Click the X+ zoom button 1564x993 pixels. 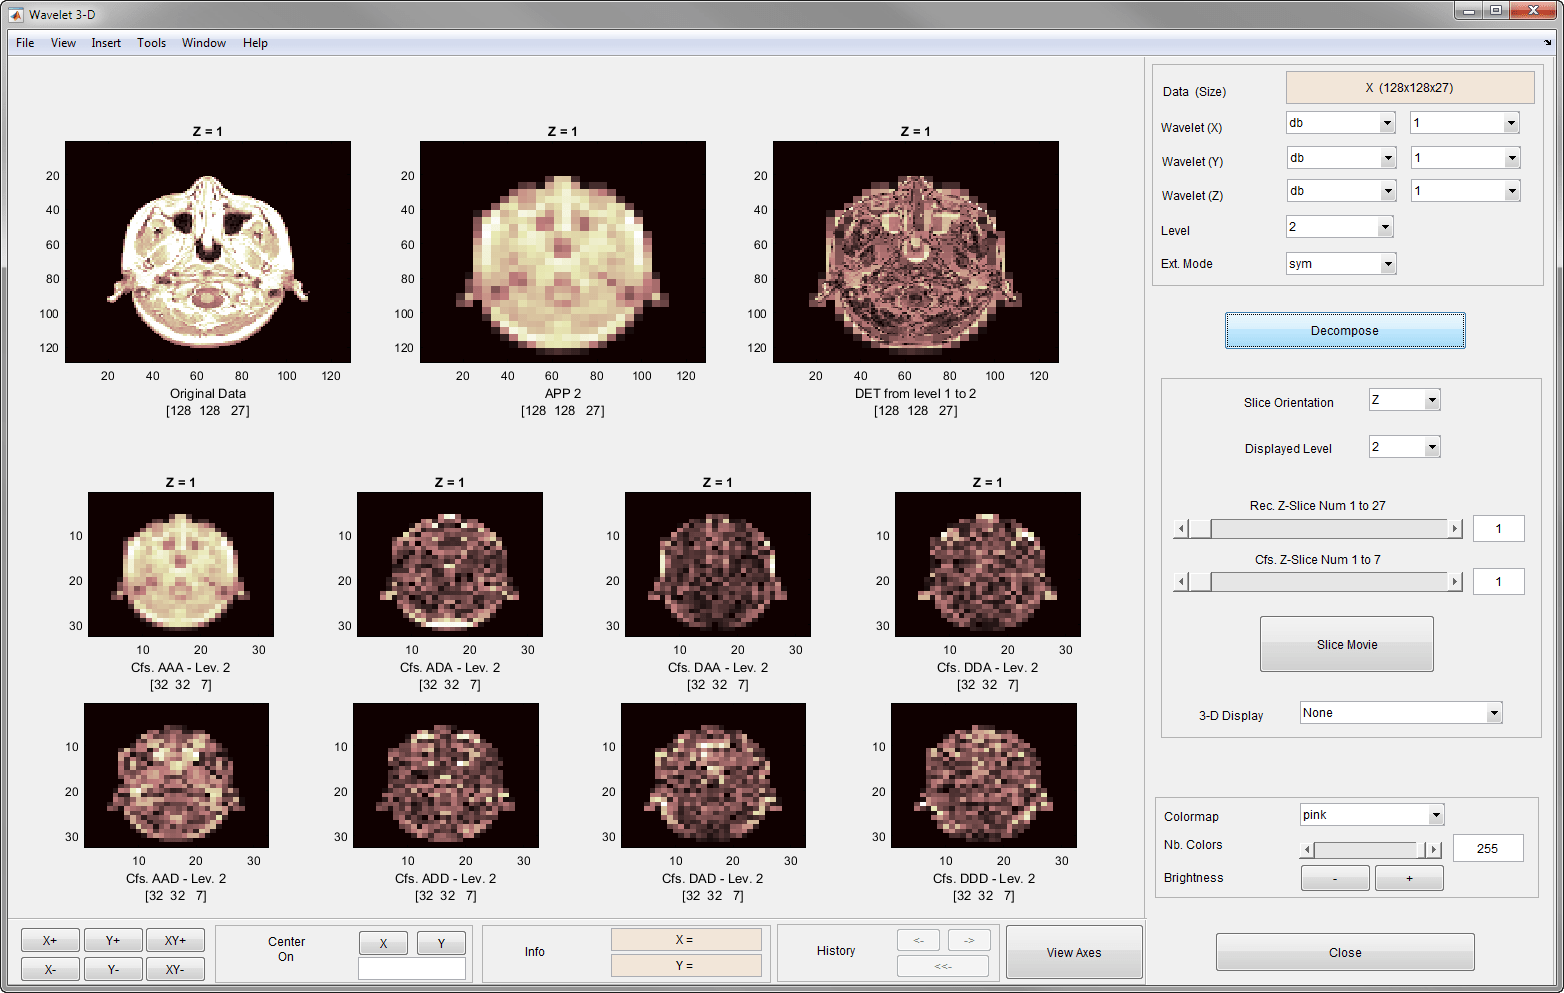(x=50, y=940)
